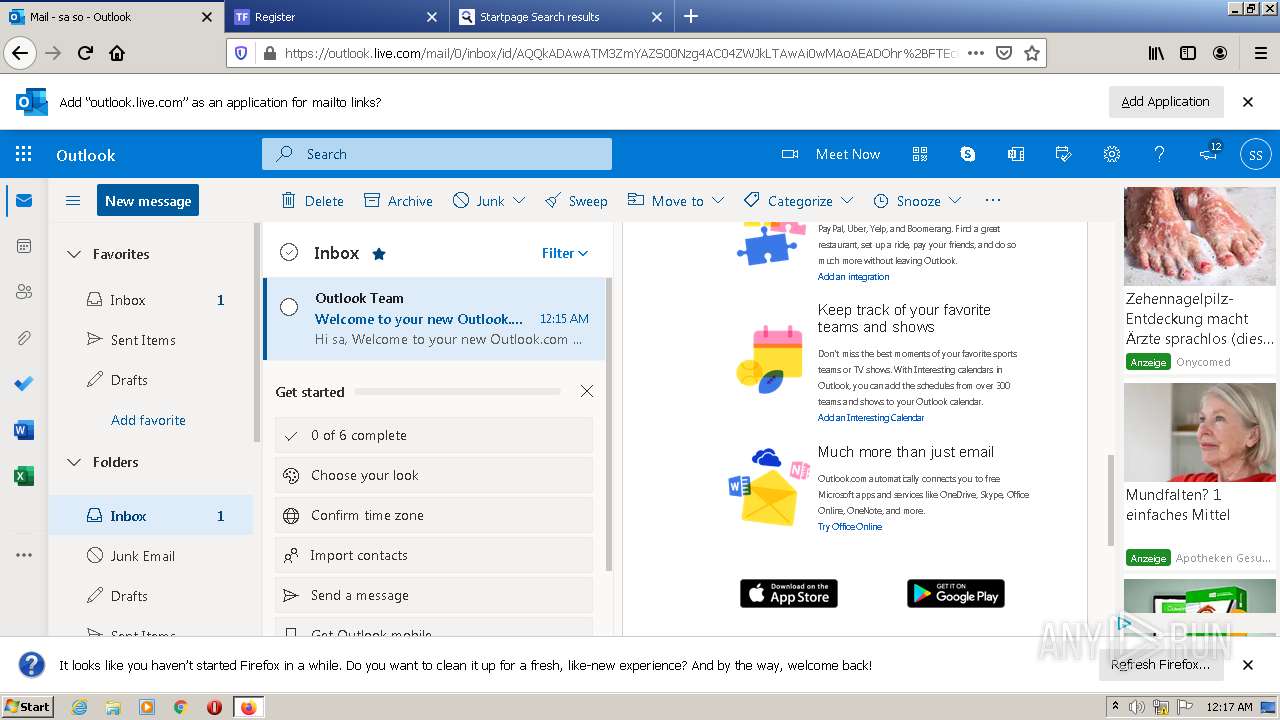This screenshot has width=1280, height=720.
Task: Close the Get started panel
Action: pos(587,391)
